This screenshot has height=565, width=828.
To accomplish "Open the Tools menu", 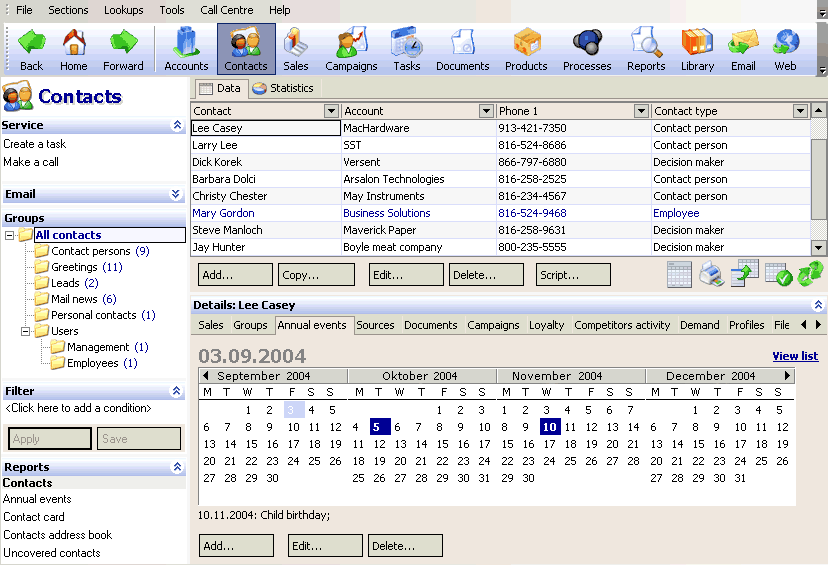I will [x=172, y=10].
